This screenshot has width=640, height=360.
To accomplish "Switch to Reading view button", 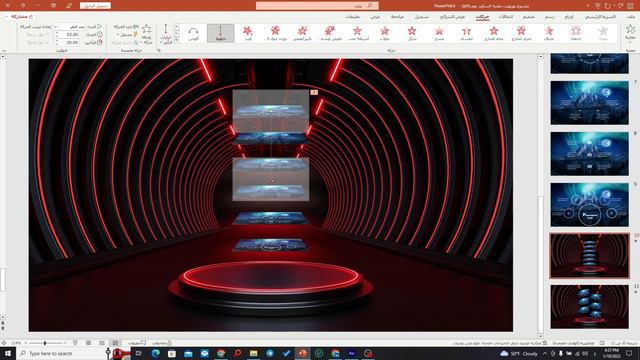I will (89, 343).
